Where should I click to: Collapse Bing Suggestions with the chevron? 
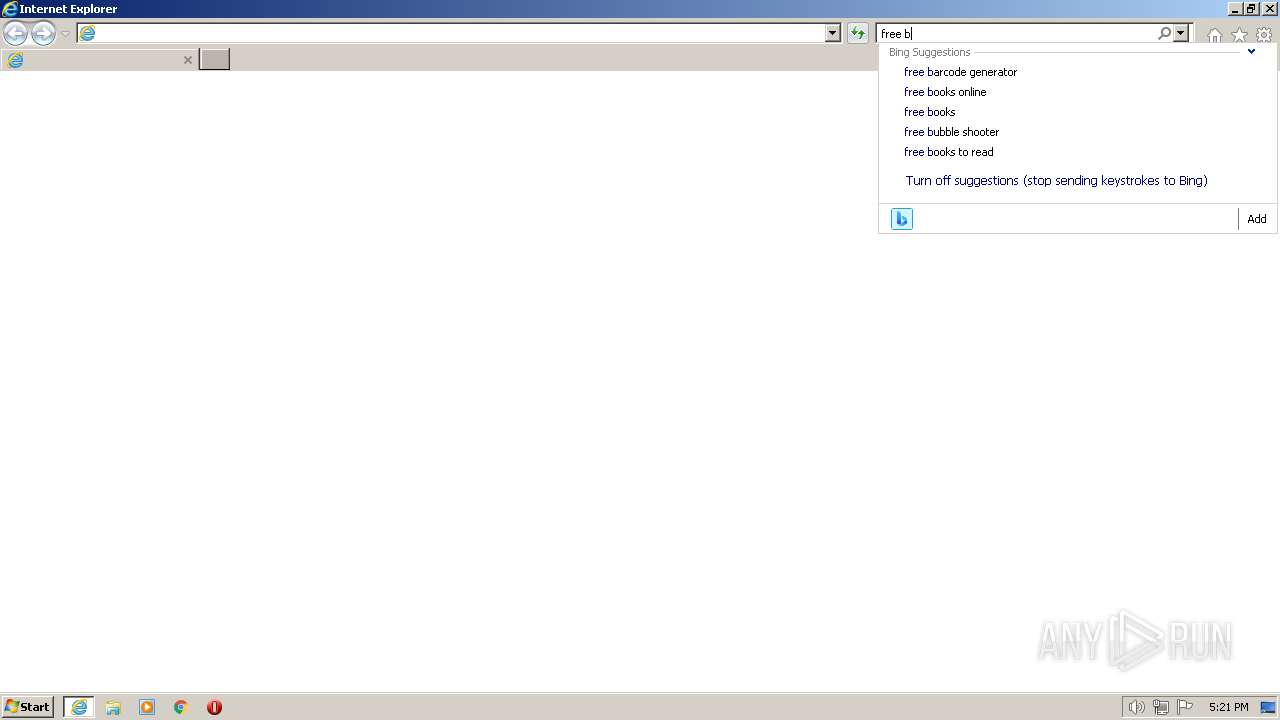(1251, 51)
